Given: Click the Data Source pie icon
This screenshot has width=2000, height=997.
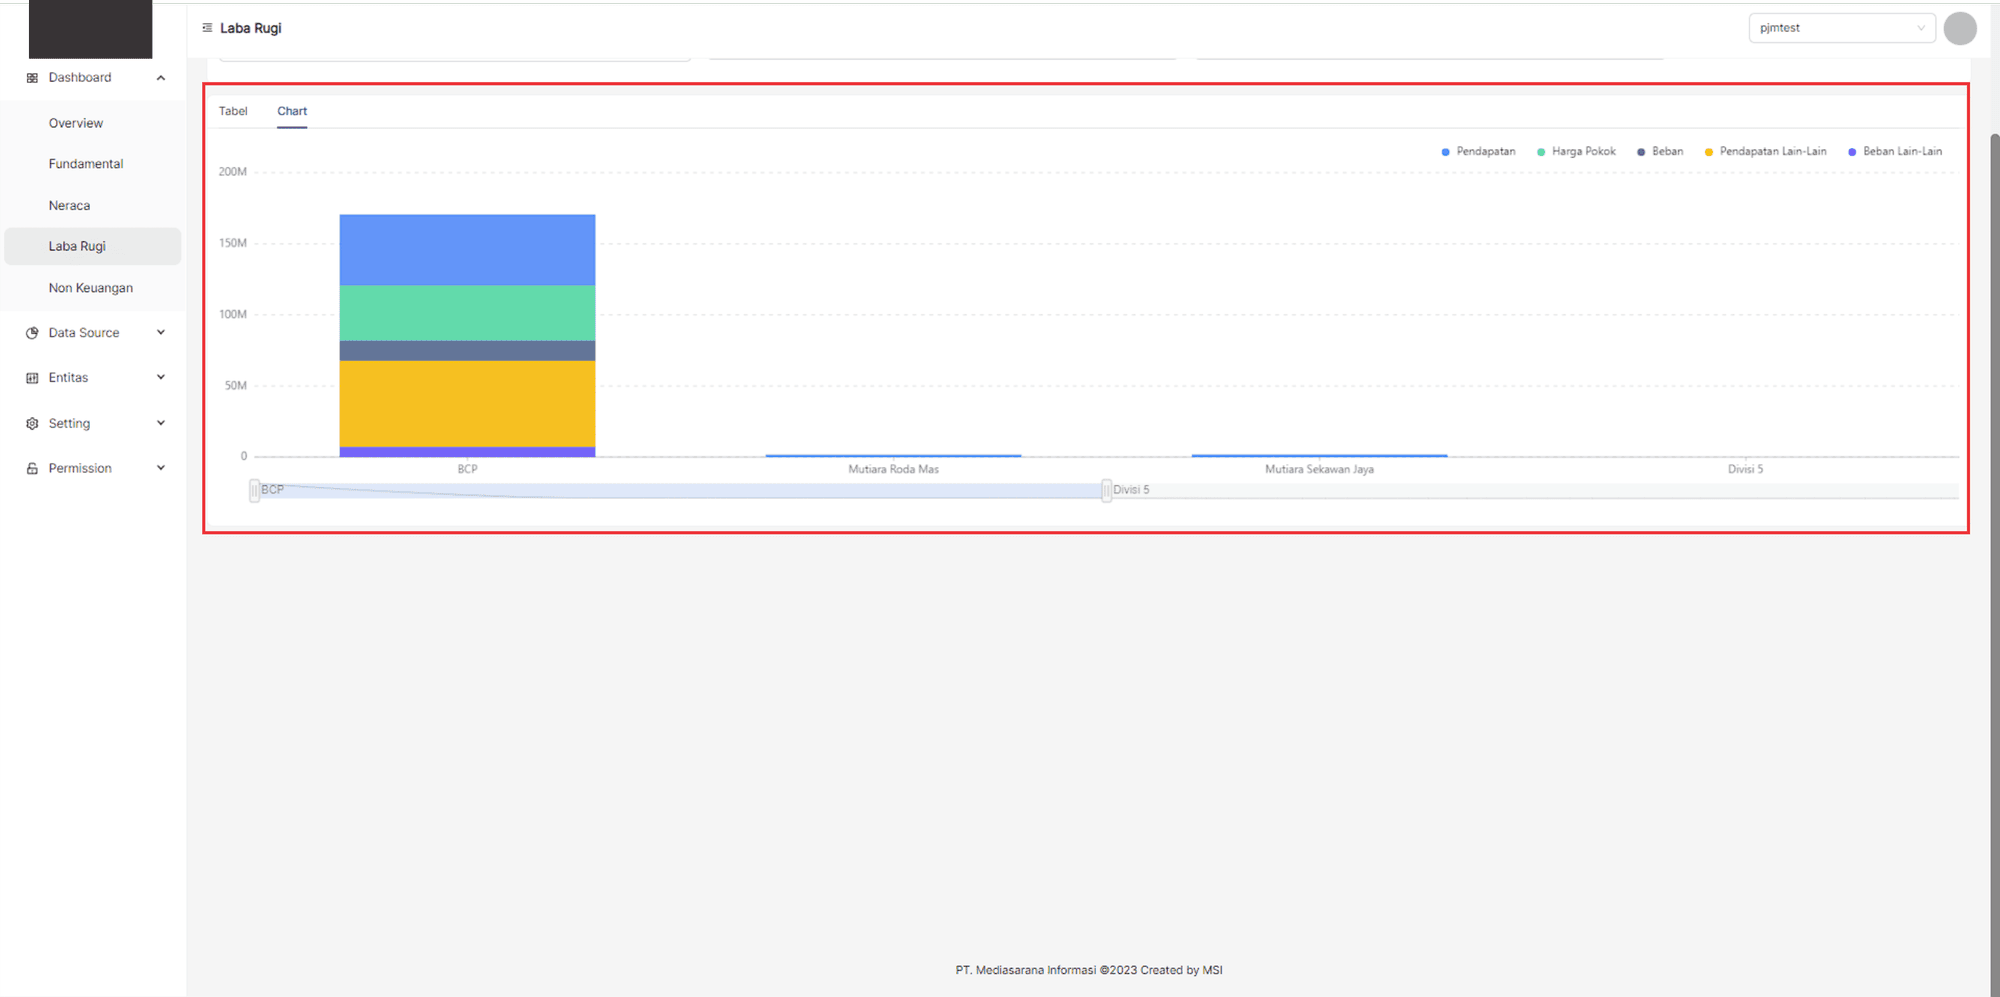Looking at the screenshot, I should point(32,333).
